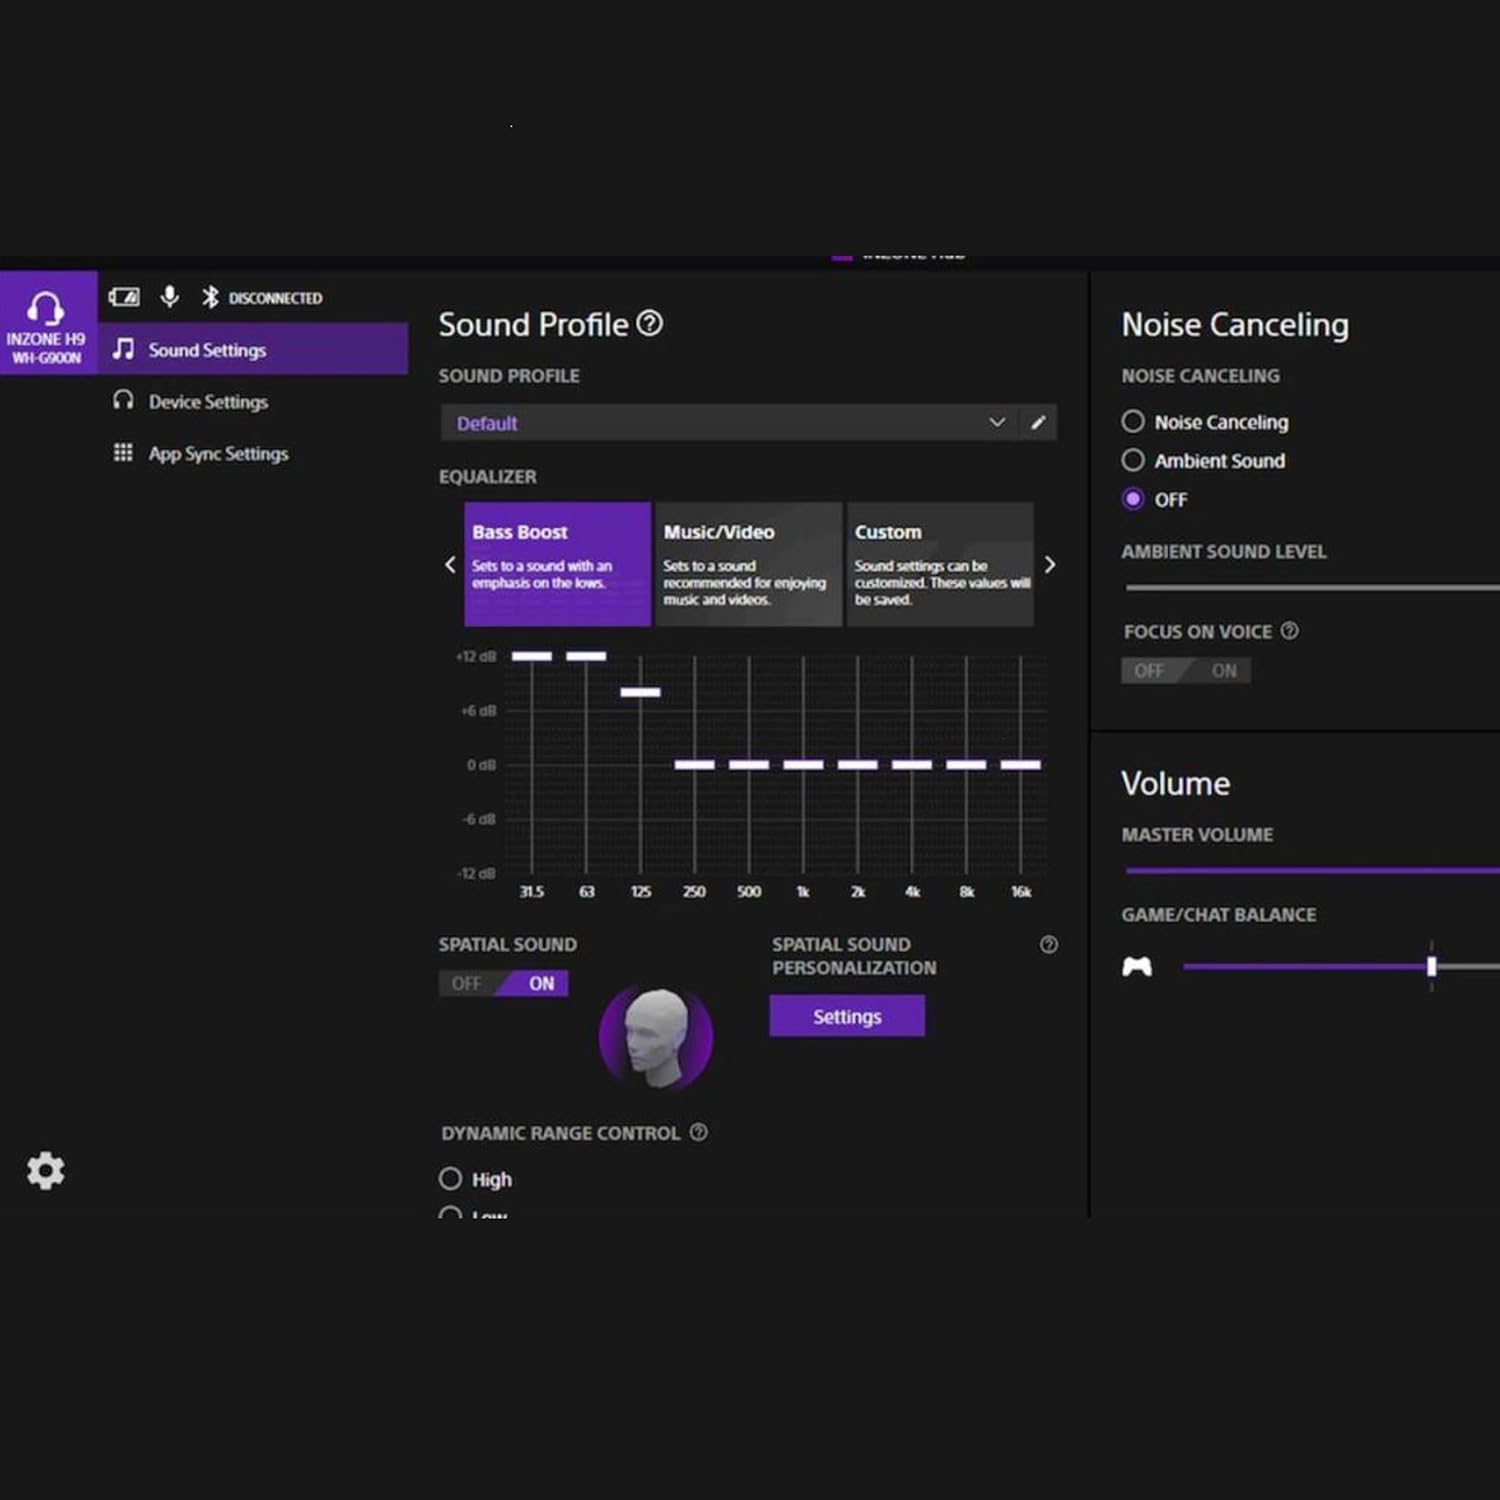This screenshot has height=1500, width=1500.
Task: Open Spatial Sound Personalization Settings button
Action: [847, 1016]
